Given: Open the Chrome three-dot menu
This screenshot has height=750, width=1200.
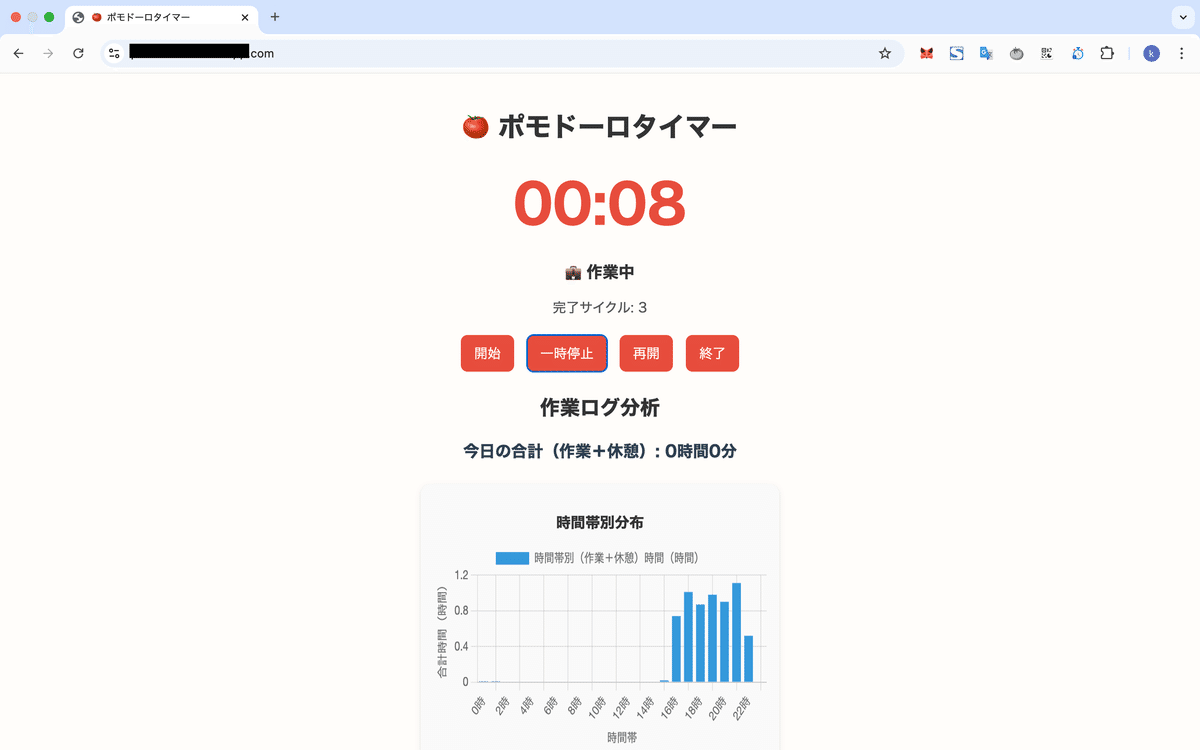Looking at the screenshot, I should pos(1181,53).
